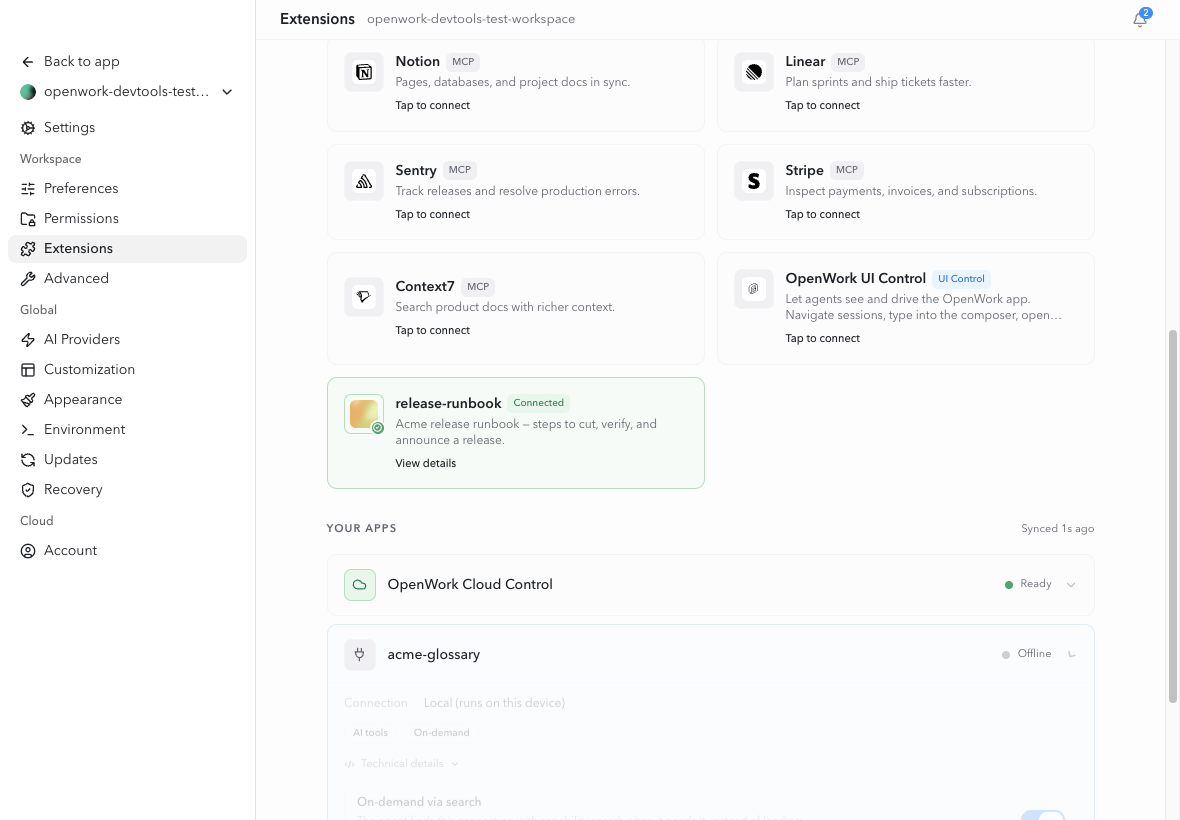Click the AI Providers lightning icon
Viewport: 1180px width, 820px height.
click(x=28, y=340)
